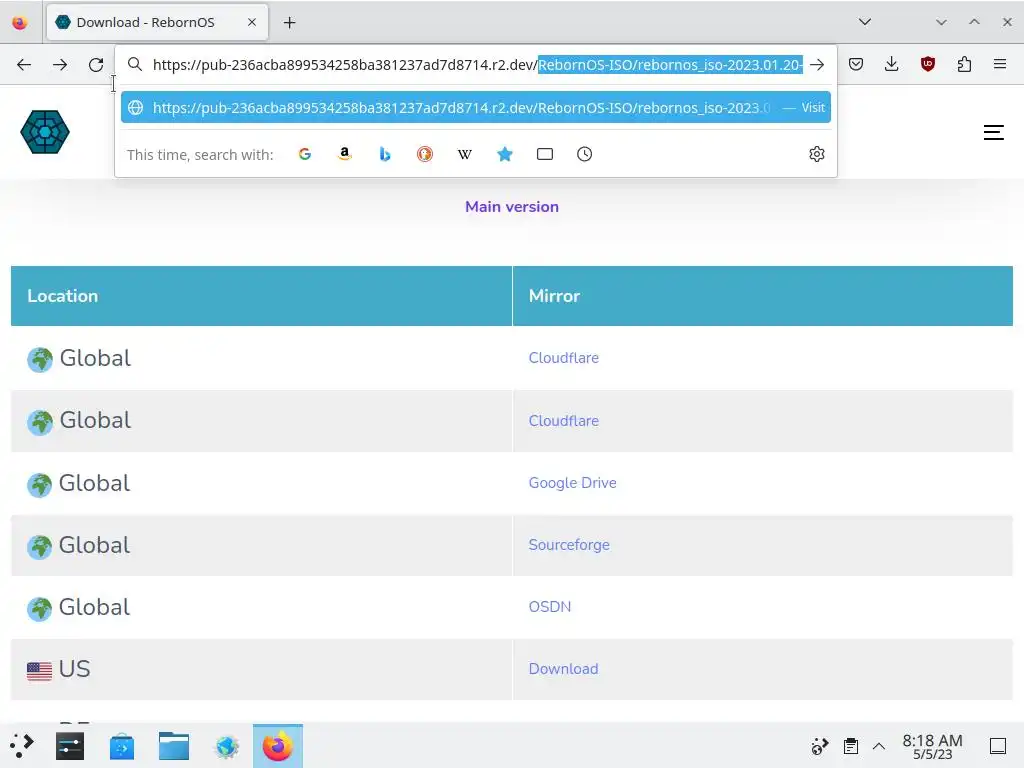Search in Bookmarks star icon

505,154
